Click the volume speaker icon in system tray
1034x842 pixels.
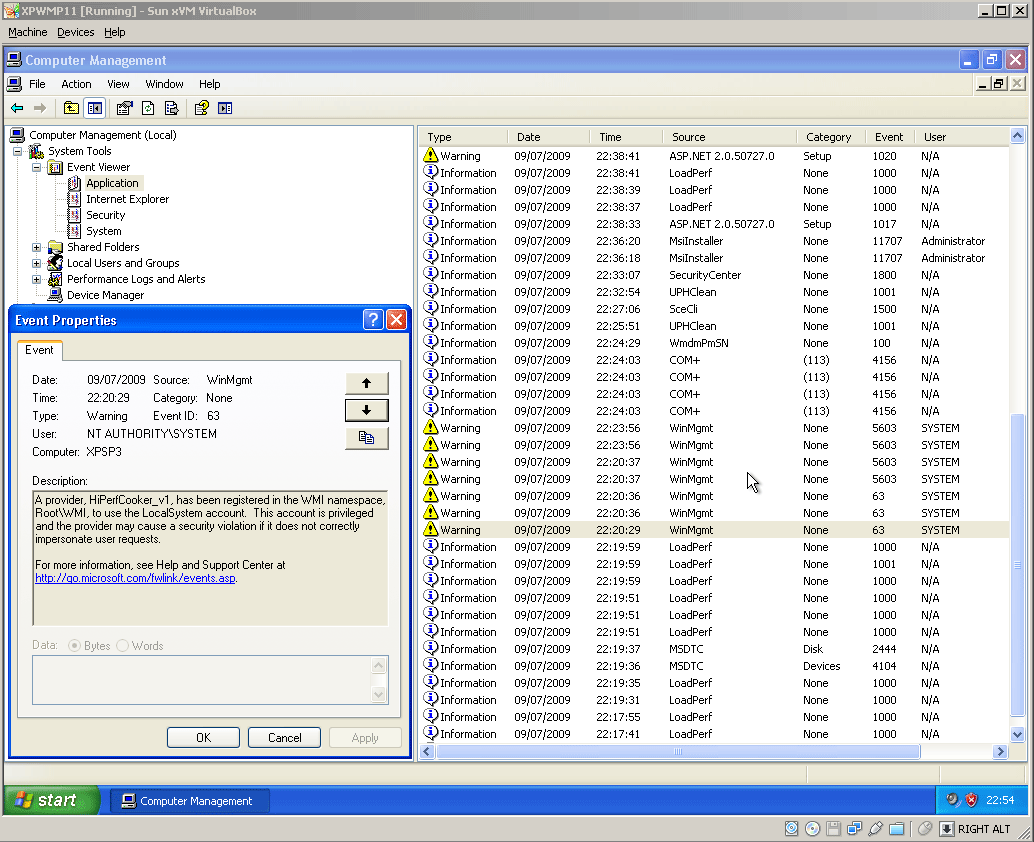tap(953, 800)
